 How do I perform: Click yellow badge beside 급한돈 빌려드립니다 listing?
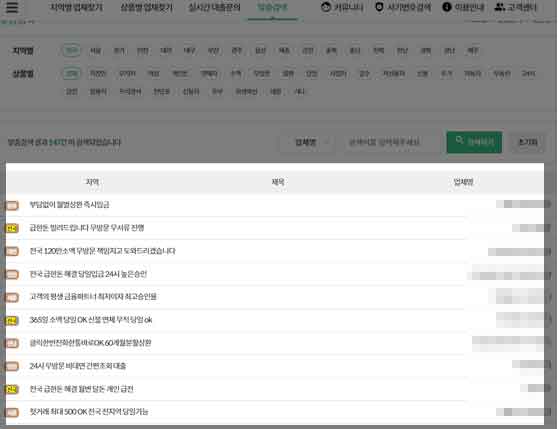pyautogui.click(x=11, y=228)
